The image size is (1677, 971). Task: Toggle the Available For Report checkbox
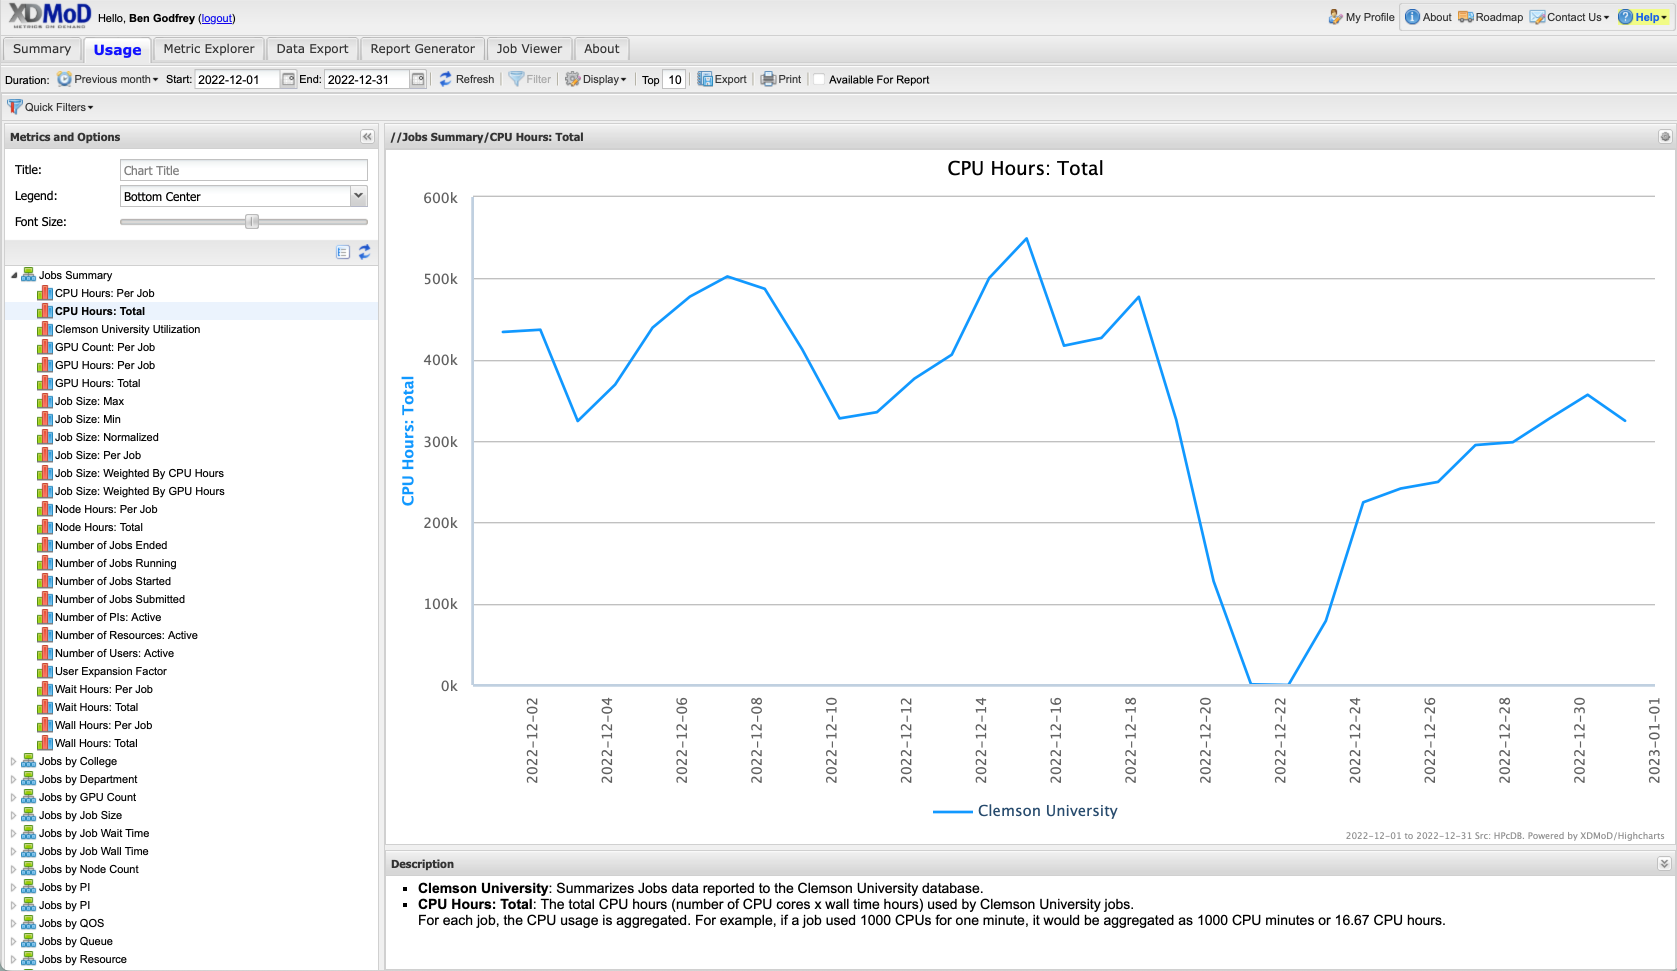(819, 79)
